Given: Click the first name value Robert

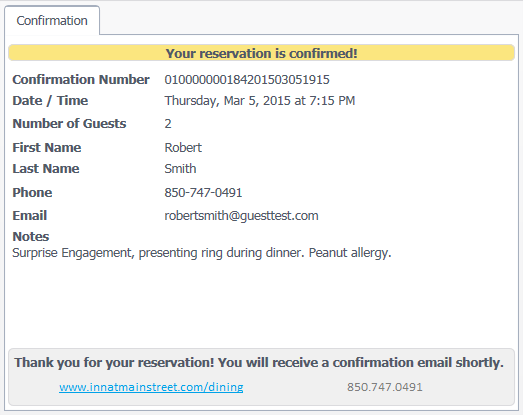Looking at the screenshot, I should tap(183, 147).
